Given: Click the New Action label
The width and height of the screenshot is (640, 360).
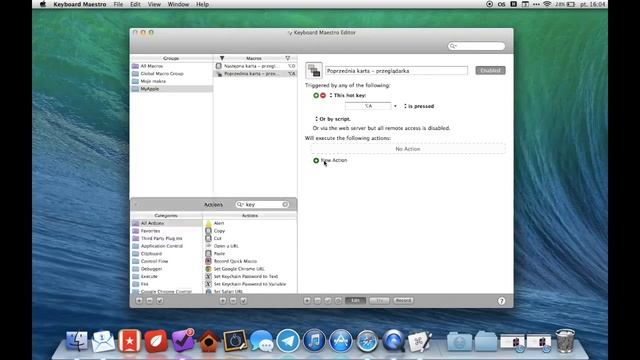Looking at the screenshot, I should click(334, 160).
